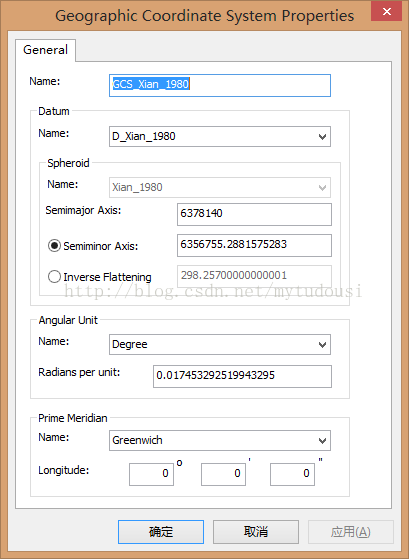Click the Prime Meridian group label

click(x=73, y=418)
